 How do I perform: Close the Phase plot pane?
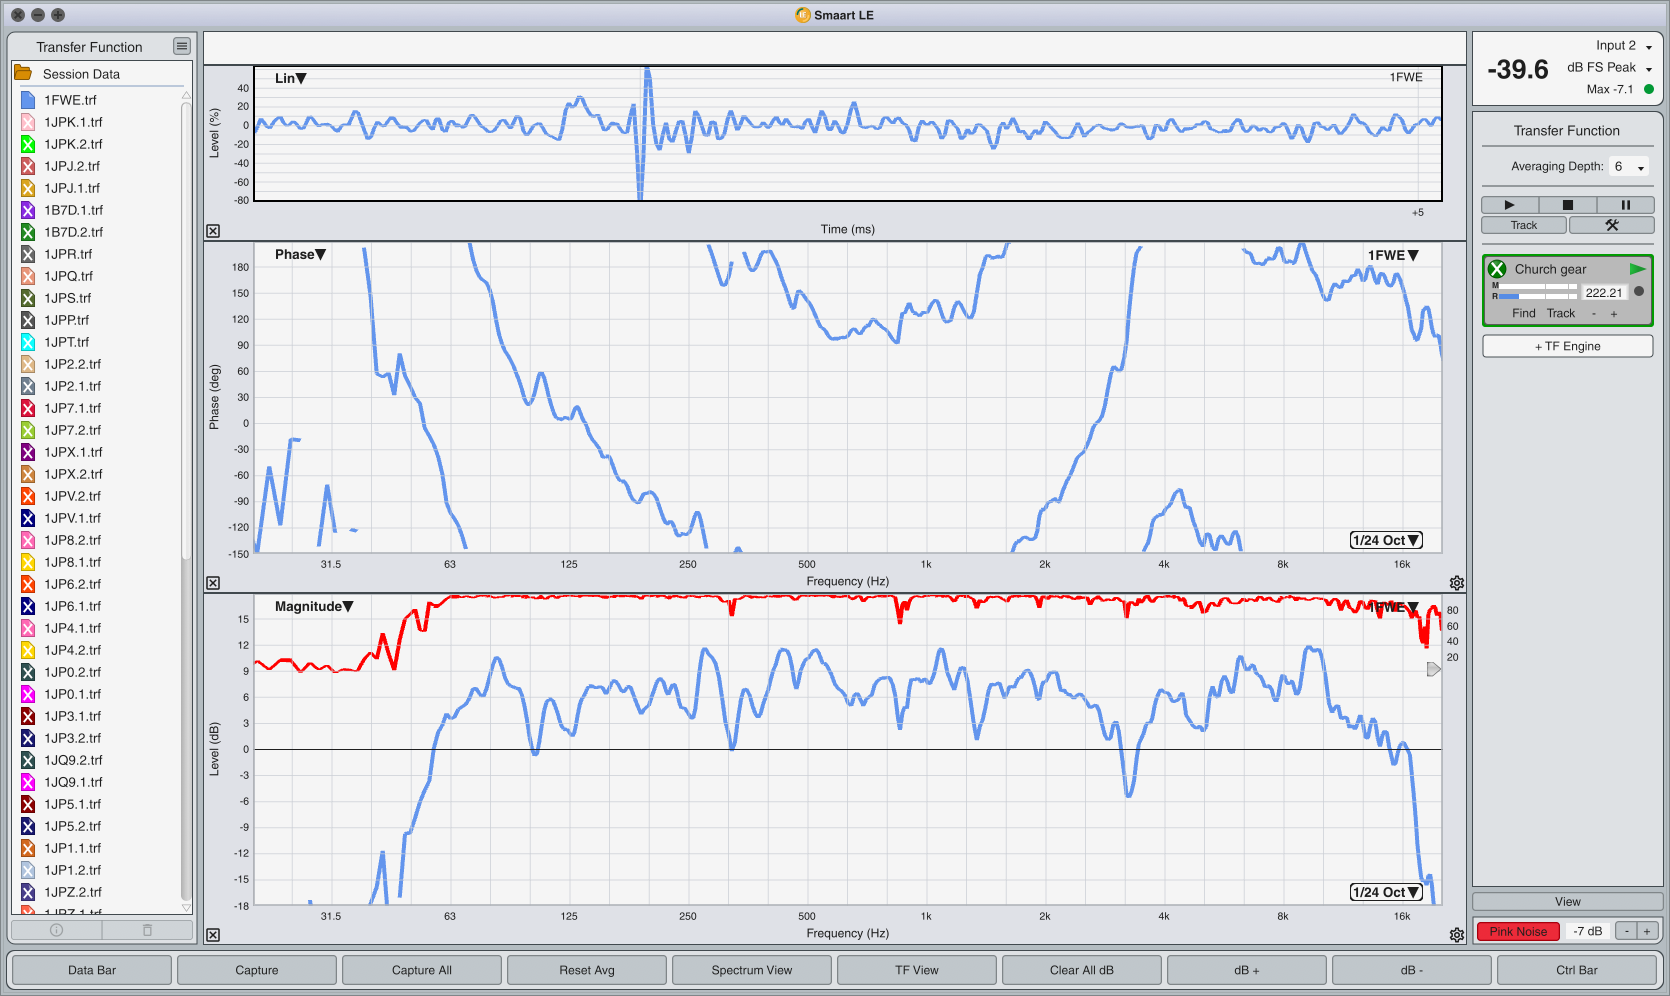pos(213,583)
